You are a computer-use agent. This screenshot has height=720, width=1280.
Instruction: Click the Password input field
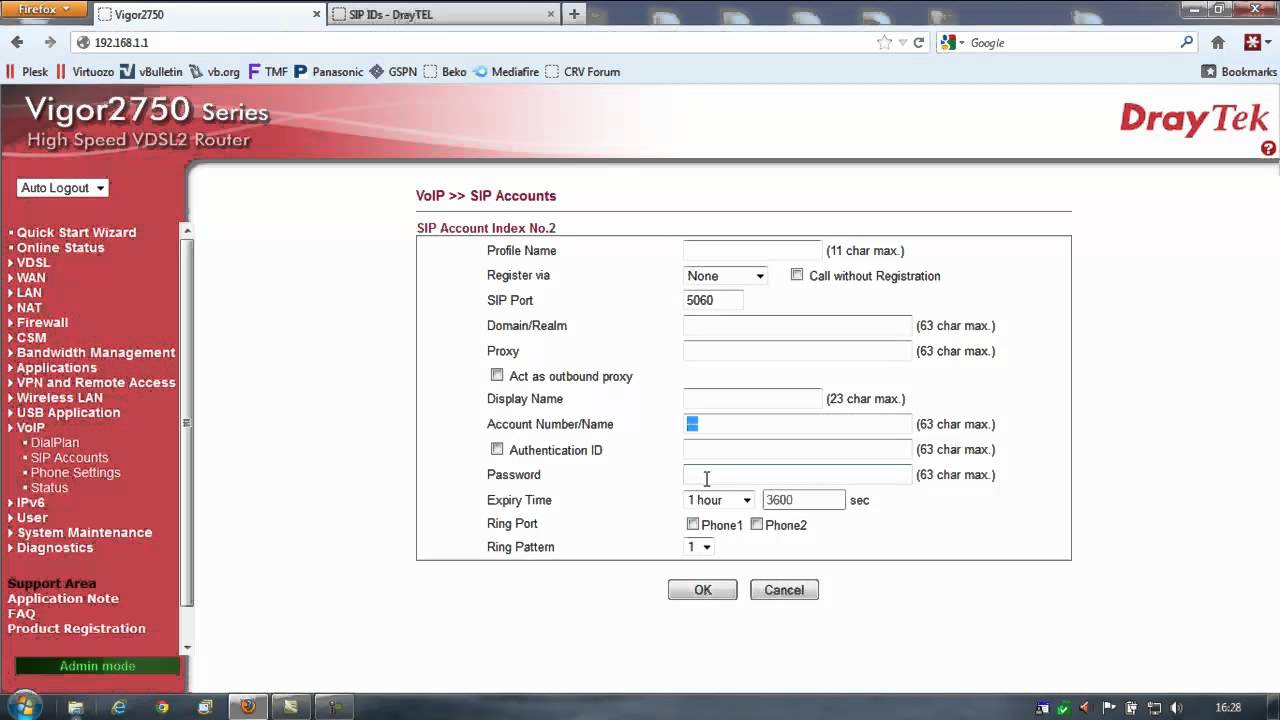coord(797,475)
